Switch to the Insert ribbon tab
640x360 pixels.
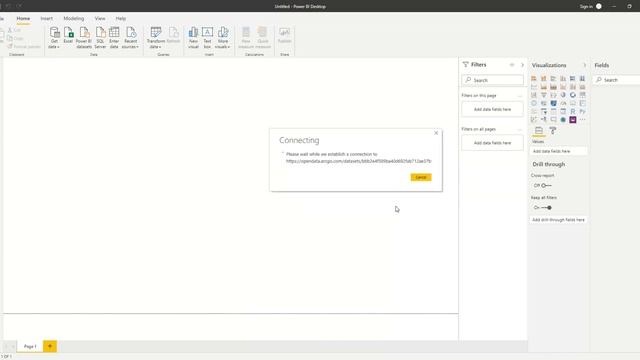tap(47, 19)
